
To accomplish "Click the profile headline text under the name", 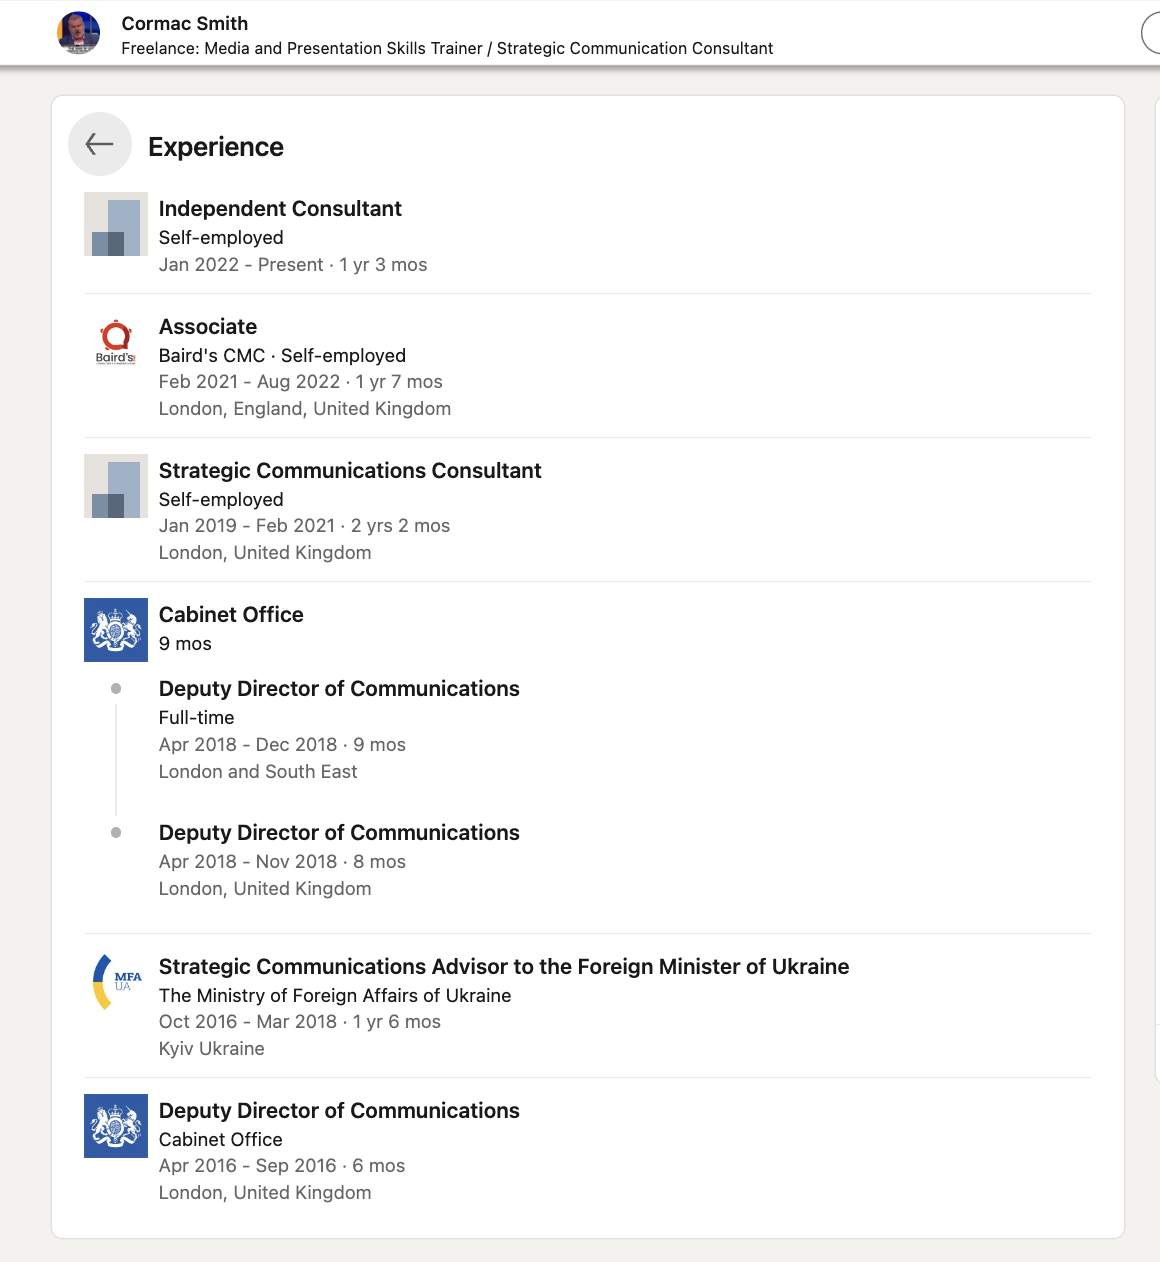I will [x=447, y=48].
